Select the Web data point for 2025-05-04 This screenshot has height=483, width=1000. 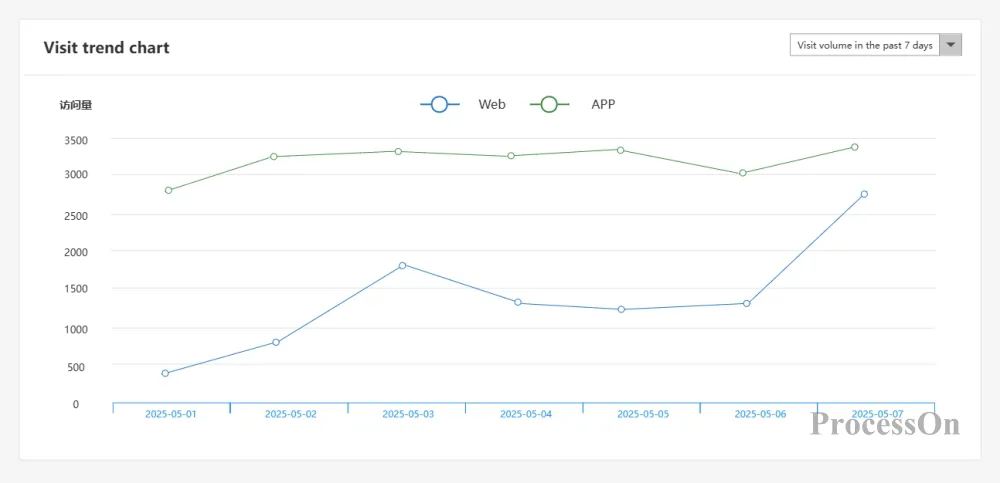[518, 302]
